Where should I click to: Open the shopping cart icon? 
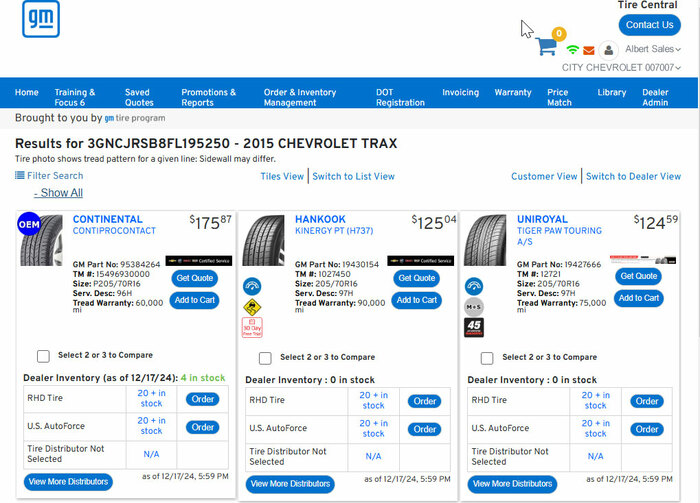(x=545, y=46)
